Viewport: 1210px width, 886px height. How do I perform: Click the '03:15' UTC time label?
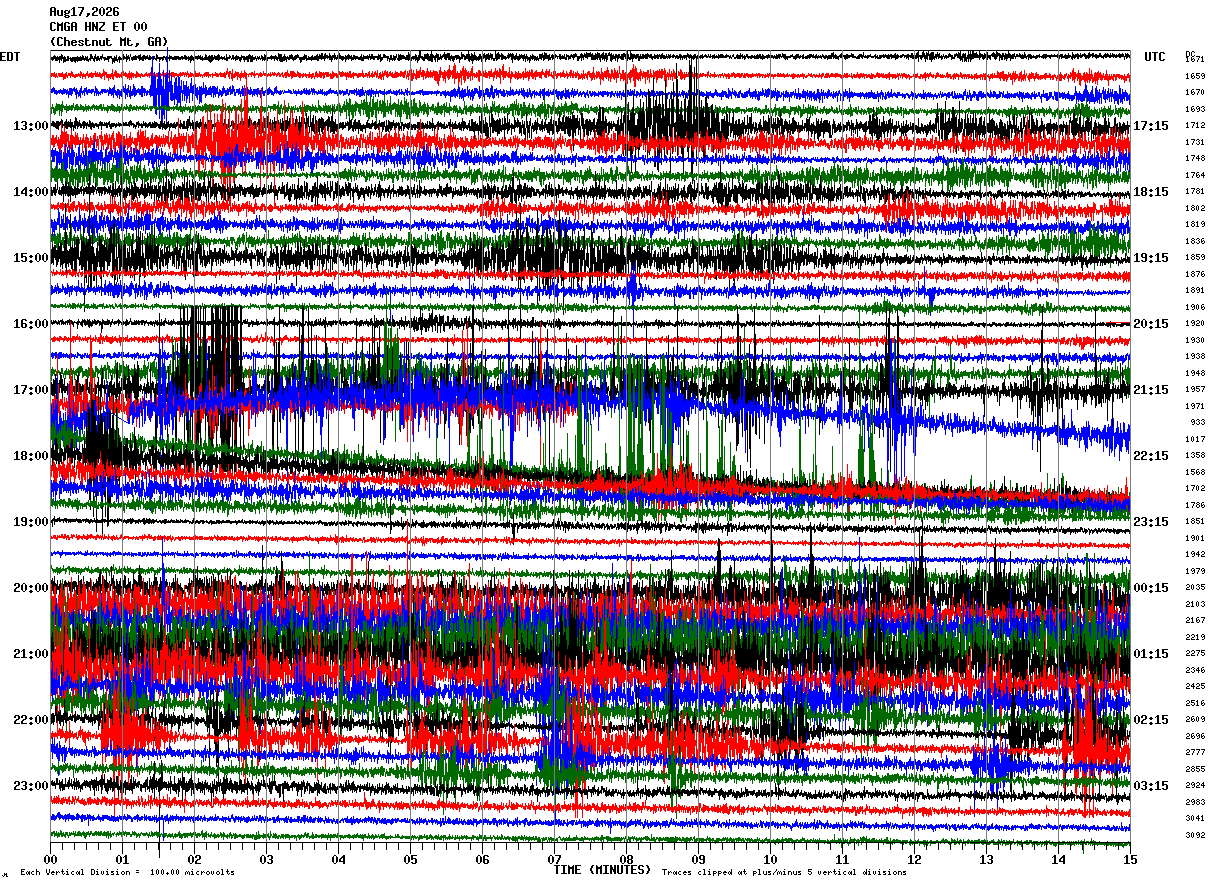1151,785
